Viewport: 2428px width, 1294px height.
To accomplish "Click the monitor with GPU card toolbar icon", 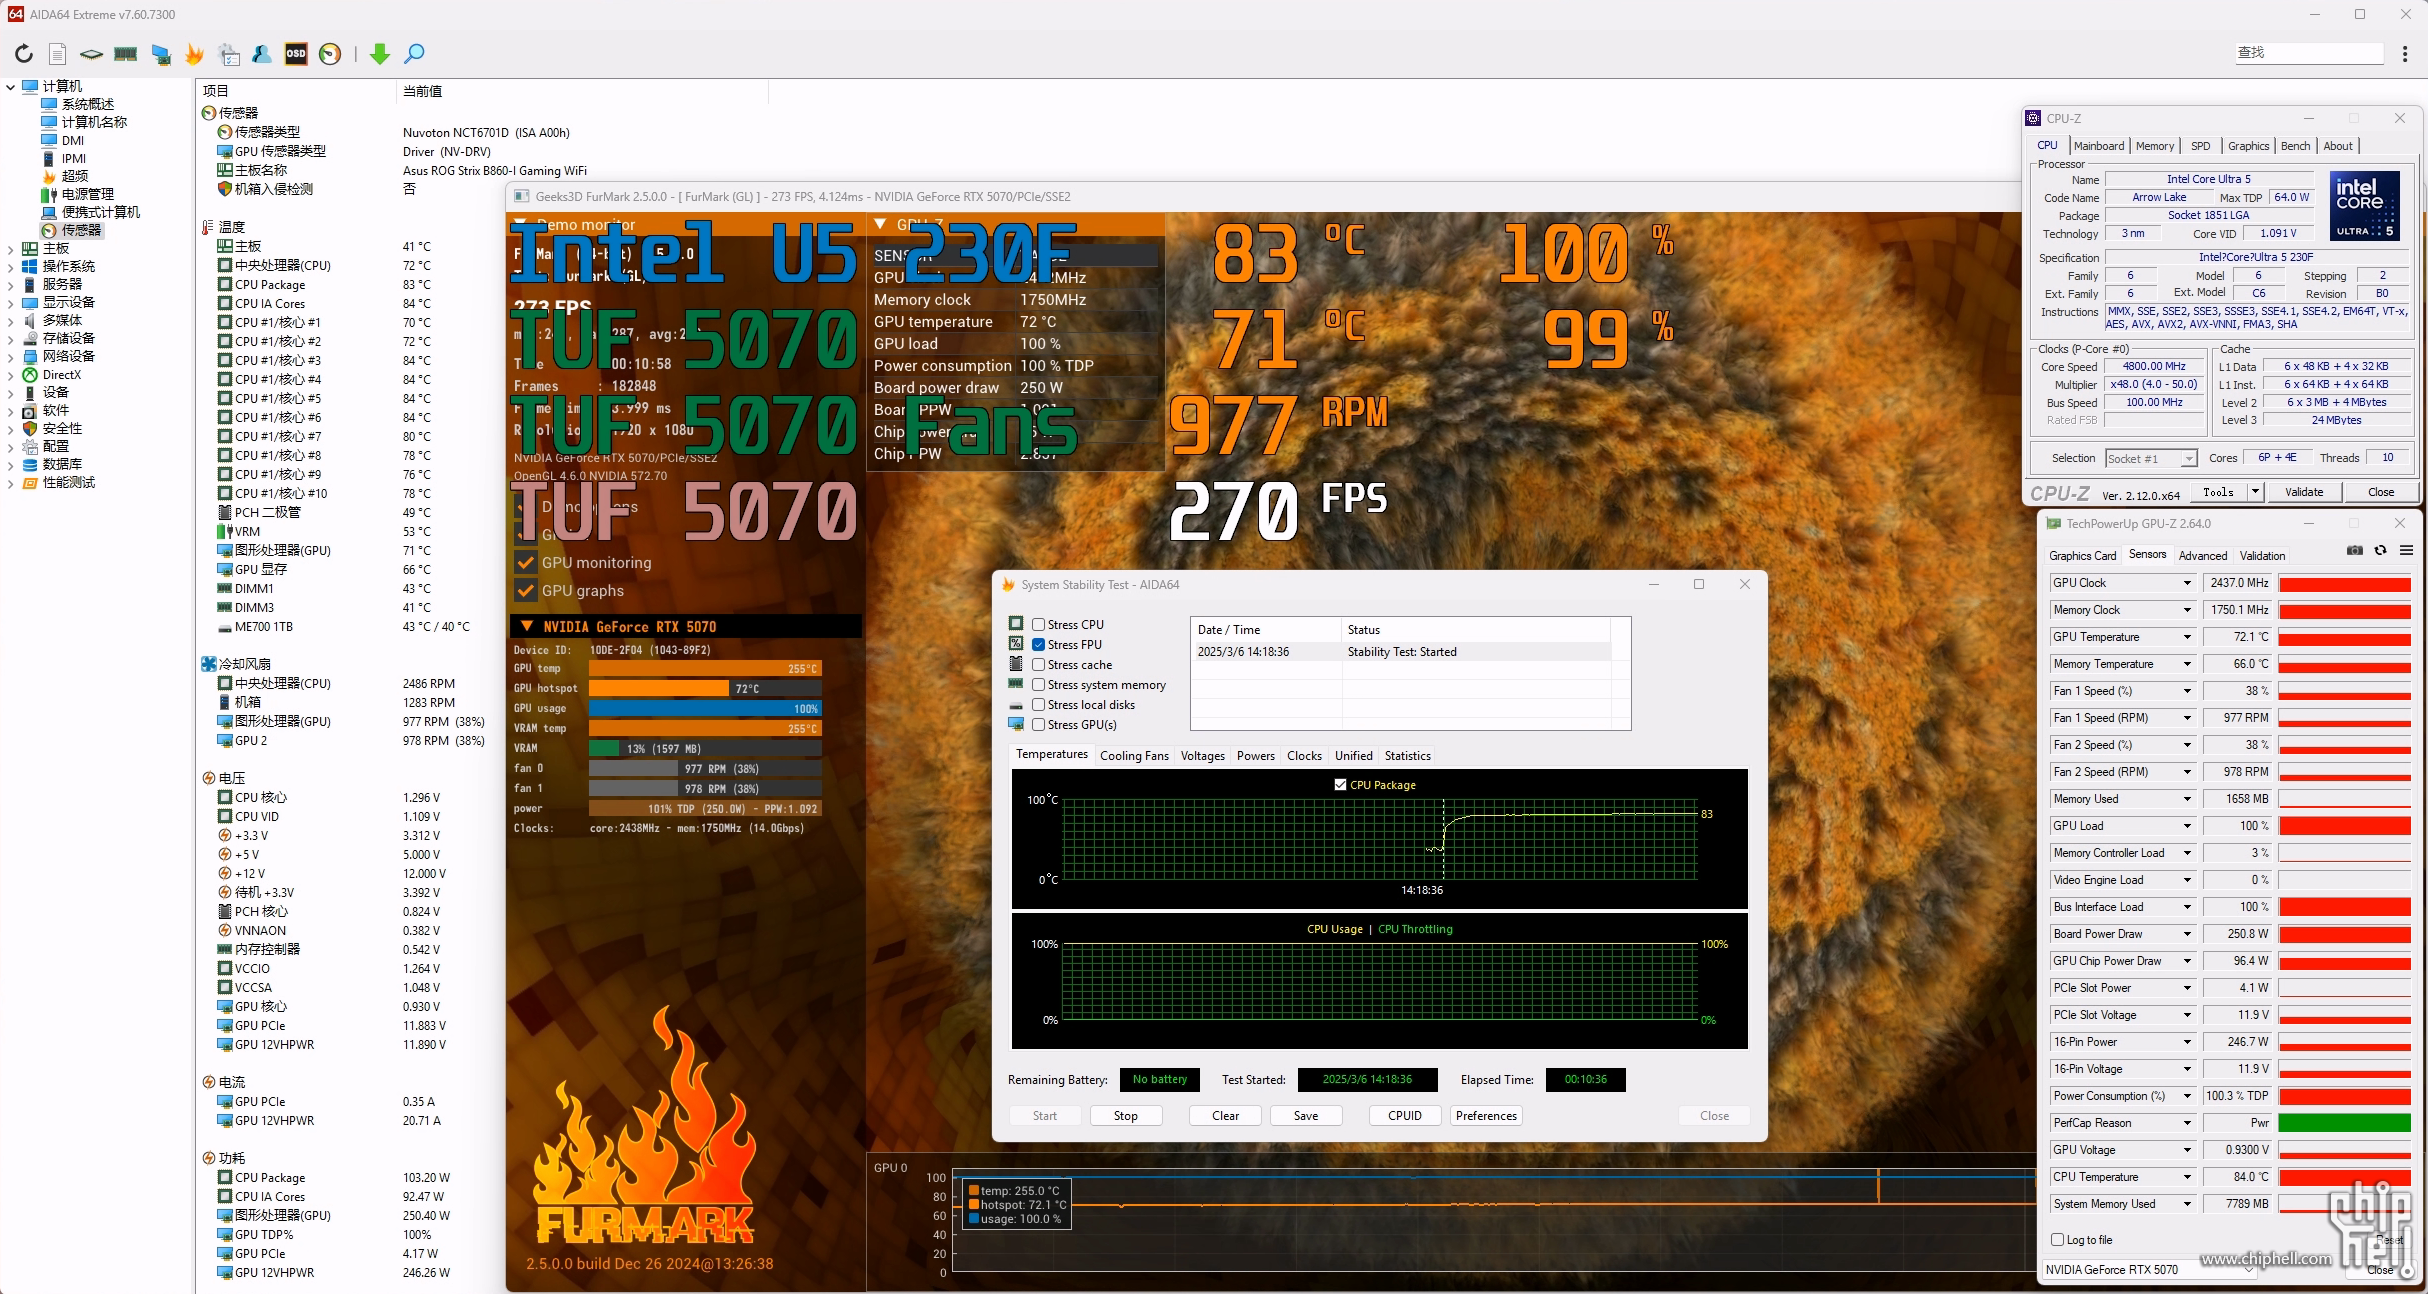I will coord(160,54).
